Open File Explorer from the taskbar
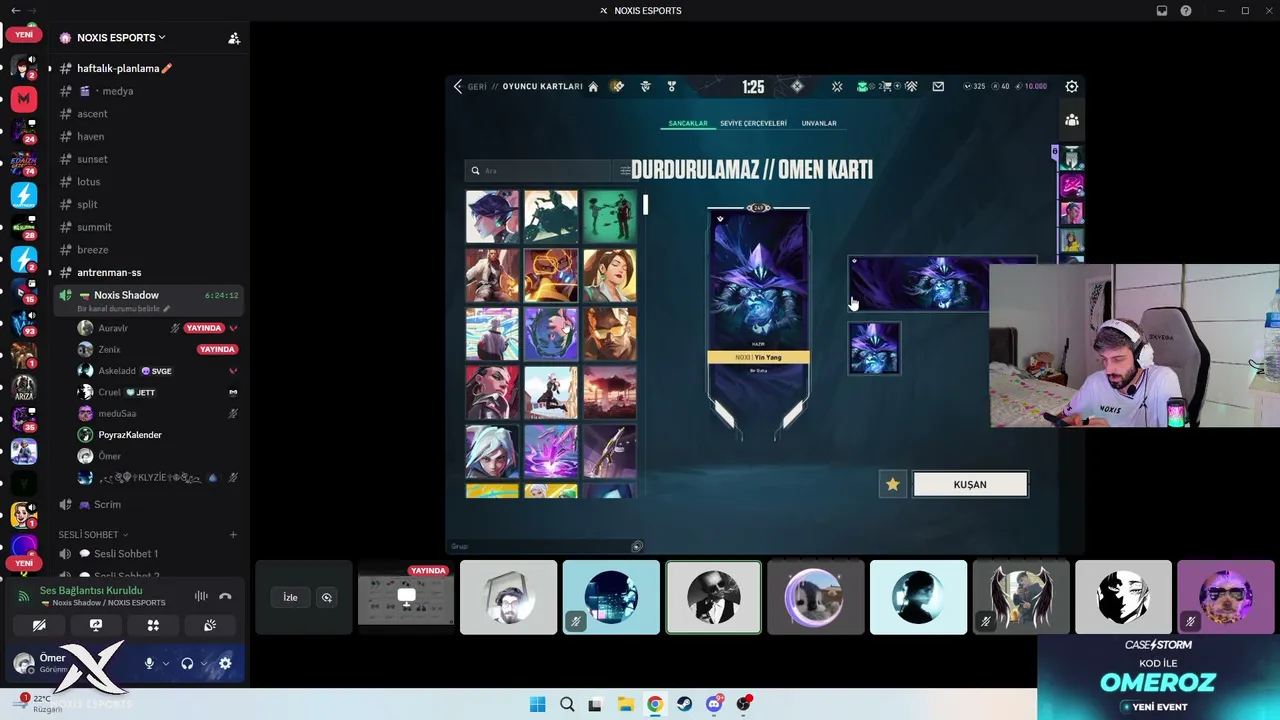The height and width of the screenshot is (720, 1280). click(625, 704)
